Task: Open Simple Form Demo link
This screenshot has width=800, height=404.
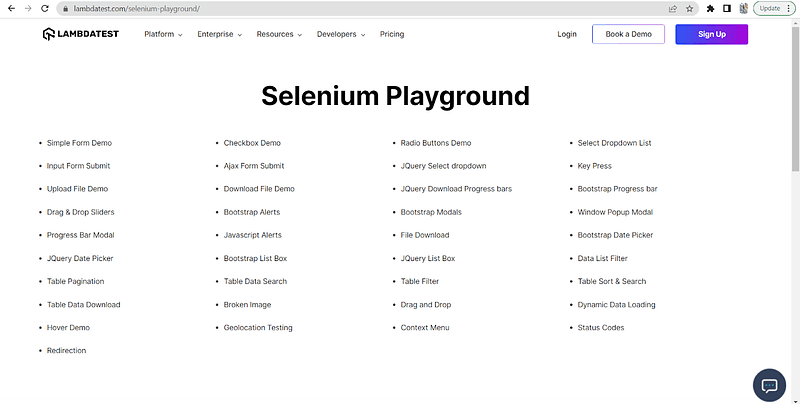Action: 79,143
